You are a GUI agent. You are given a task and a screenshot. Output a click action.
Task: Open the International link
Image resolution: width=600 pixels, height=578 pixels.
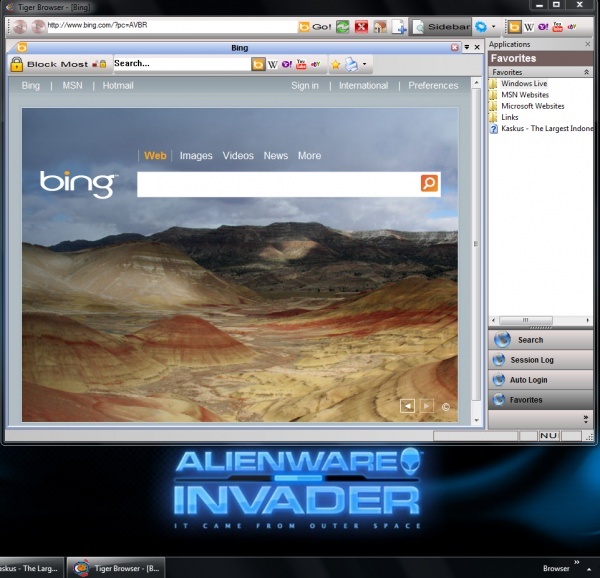pyautogui.click(x=363, y=85)
